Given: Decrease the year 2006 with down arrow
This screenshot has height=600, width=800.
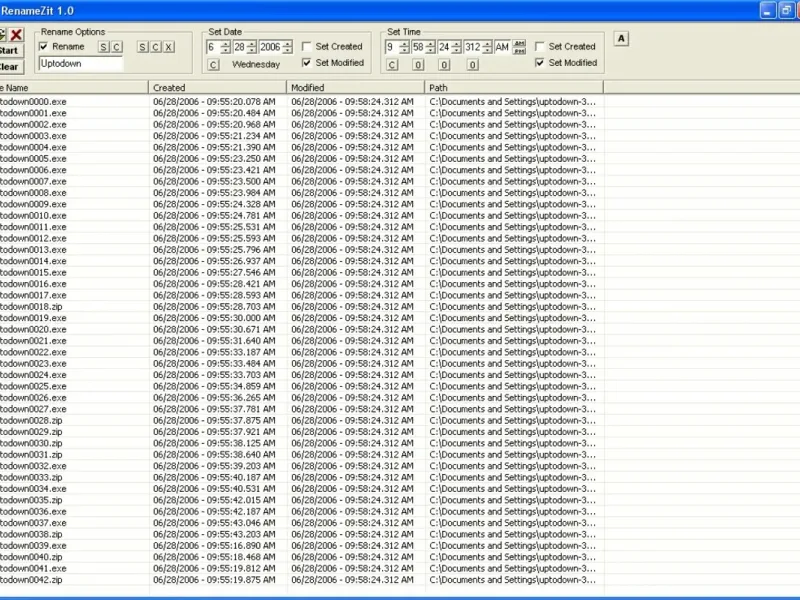Looking at the screenshot, I should click(287, 51).
